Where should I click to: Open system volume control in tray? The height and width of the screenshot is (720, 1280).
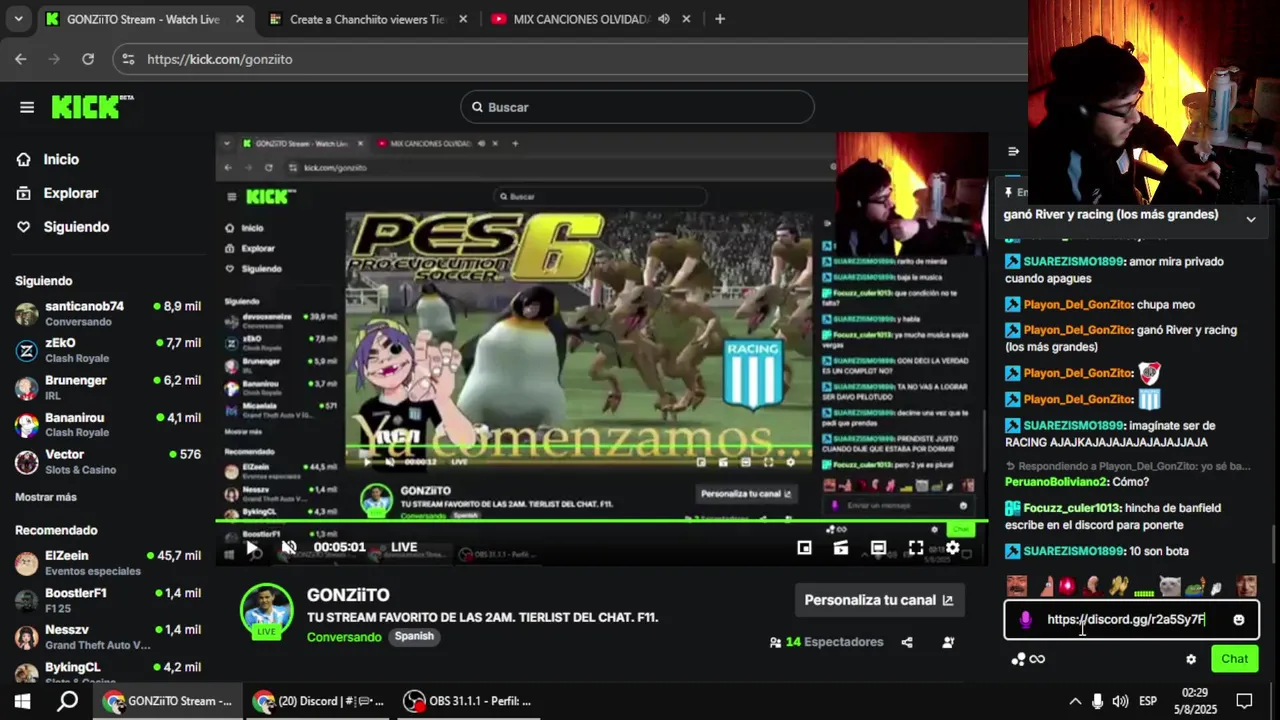click(1120, 701)
